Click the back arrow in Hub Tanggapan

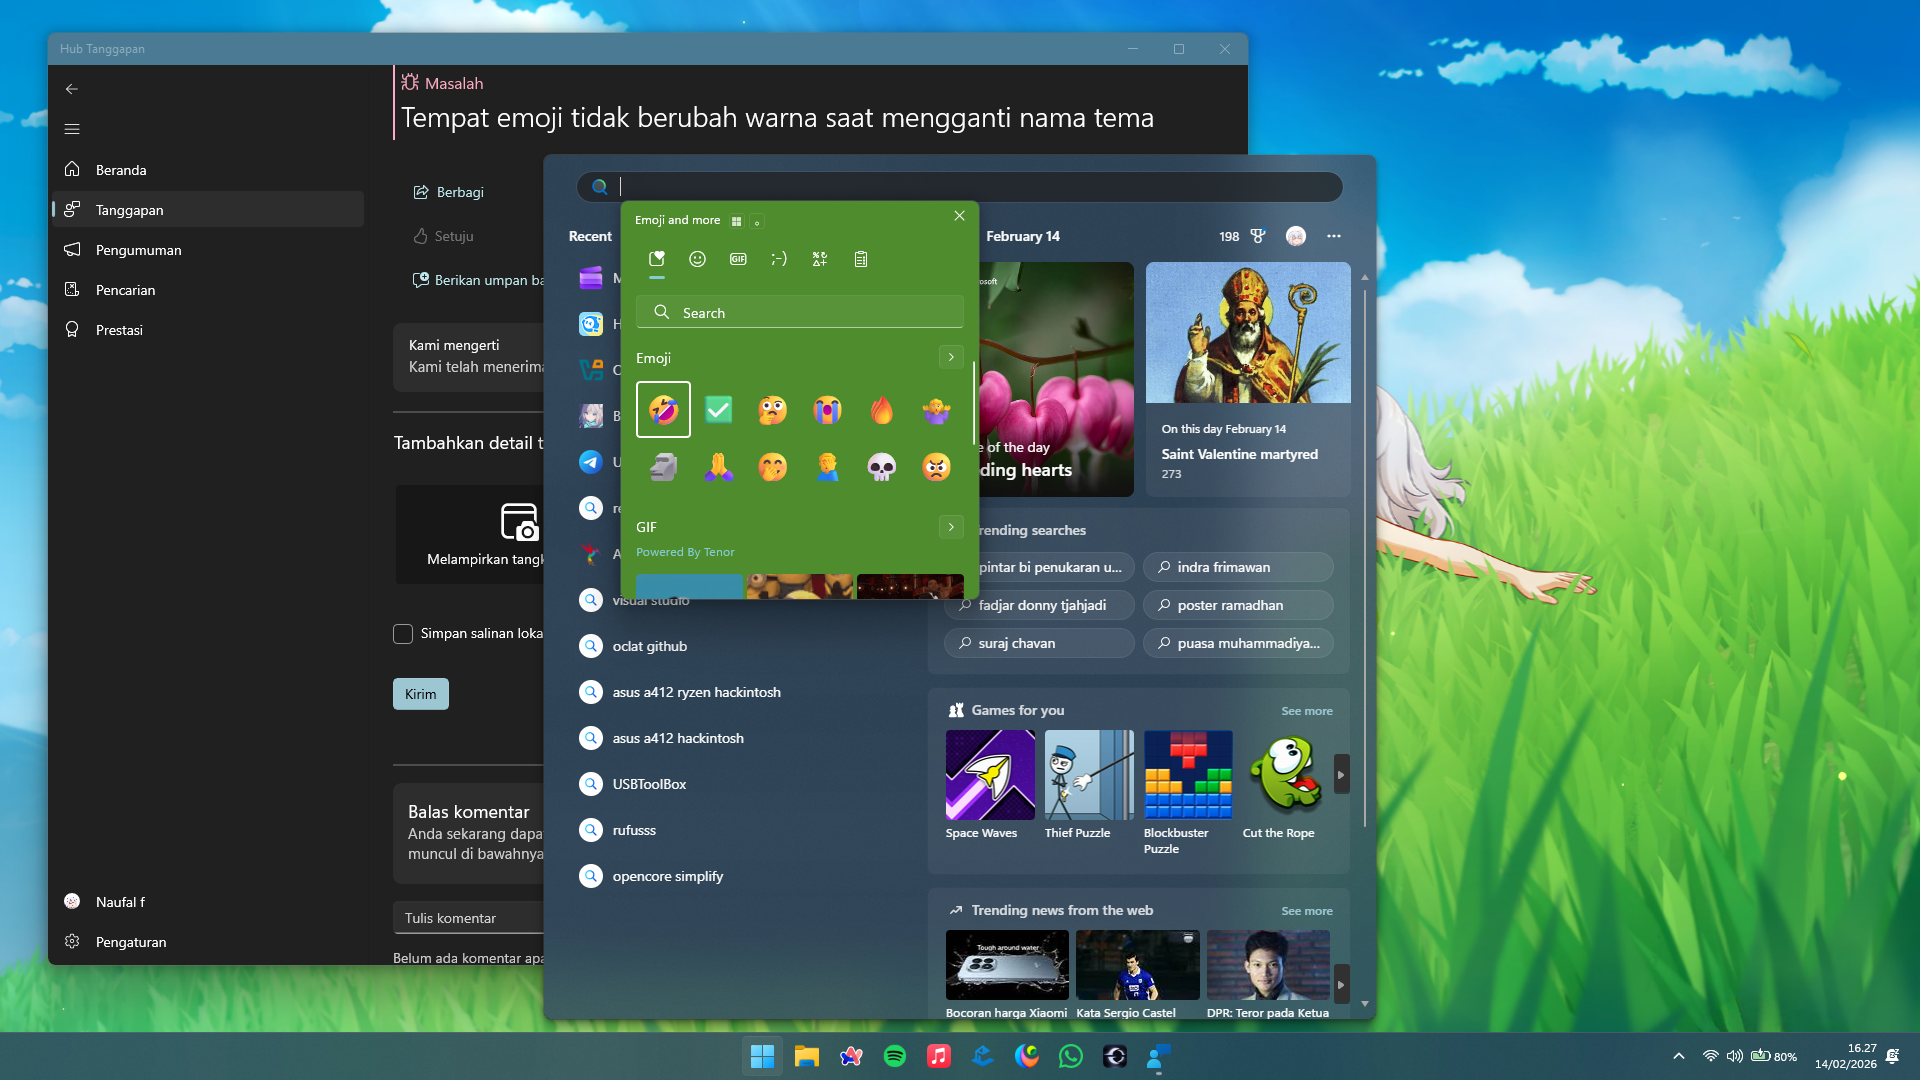(x=71, y=88)
